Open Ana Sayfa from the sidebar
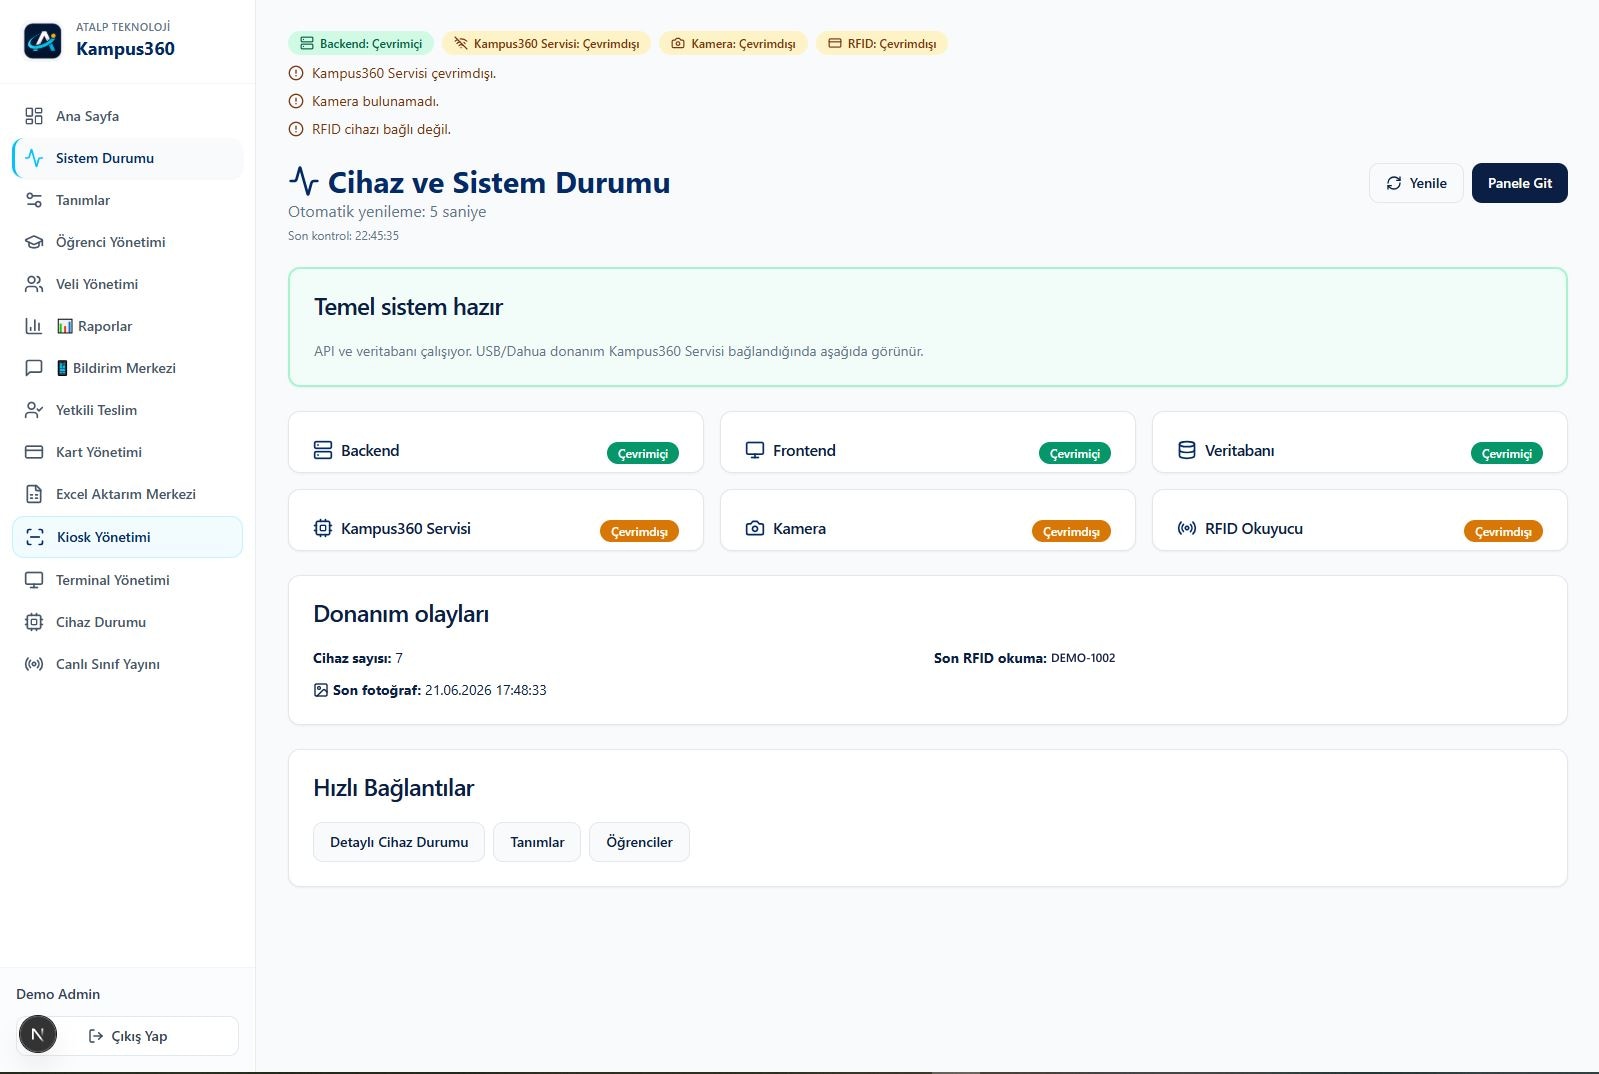The height and width of the screenshot is (1074, 1599). tap(128, 116)
